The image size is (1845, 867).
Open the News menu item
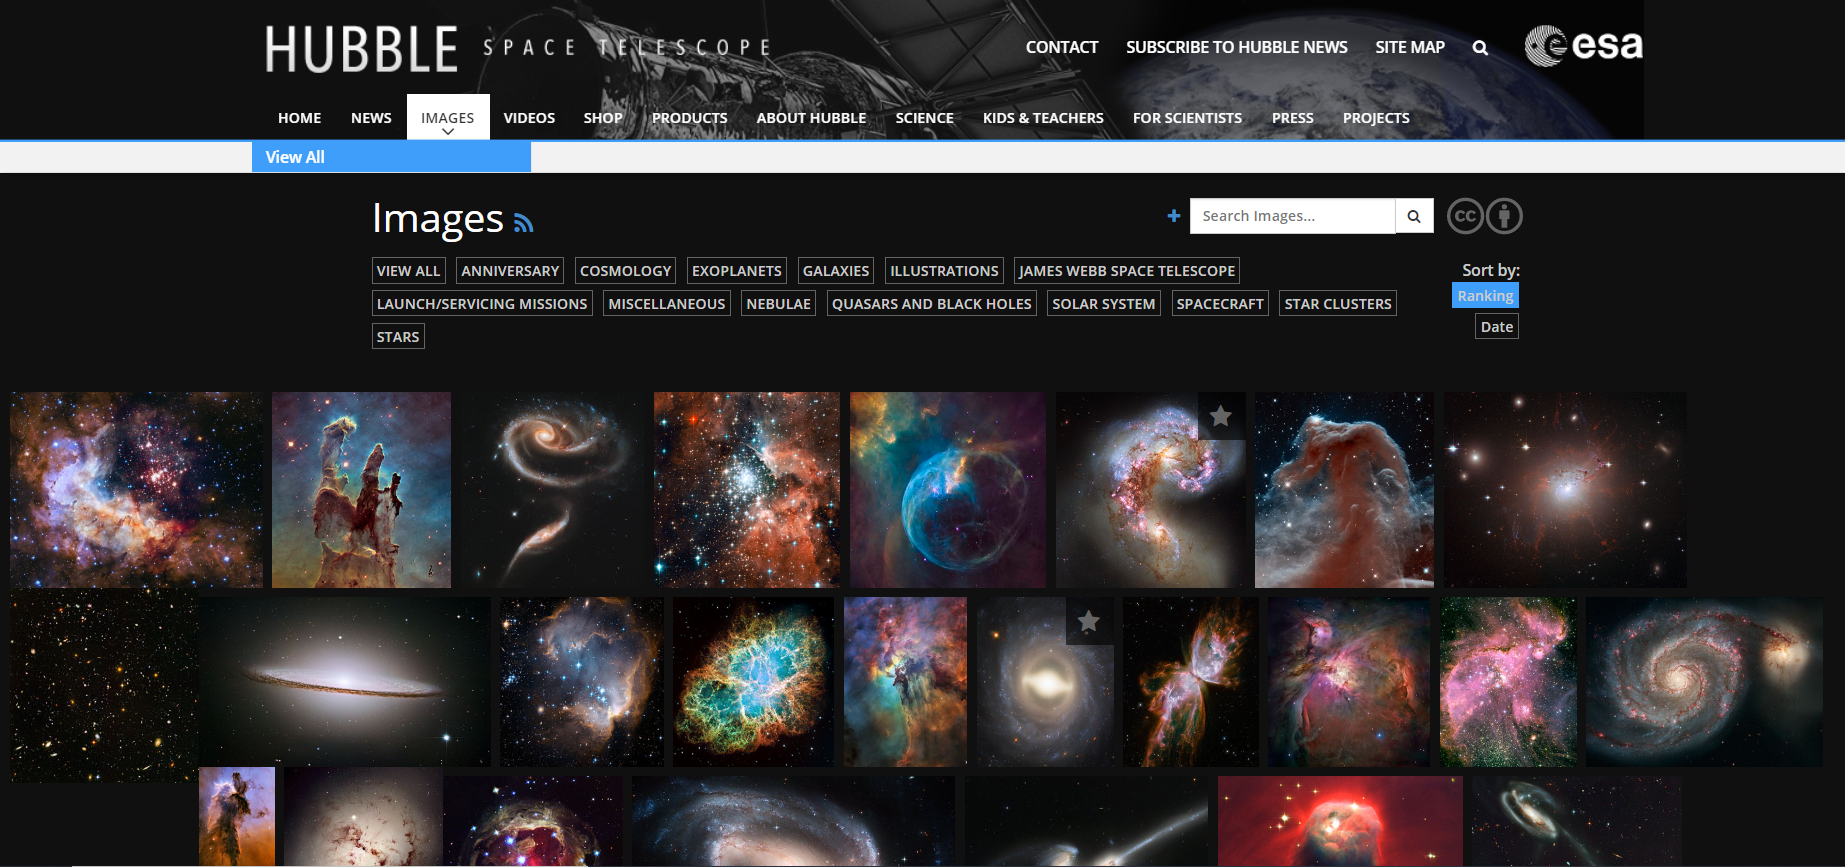371,118
